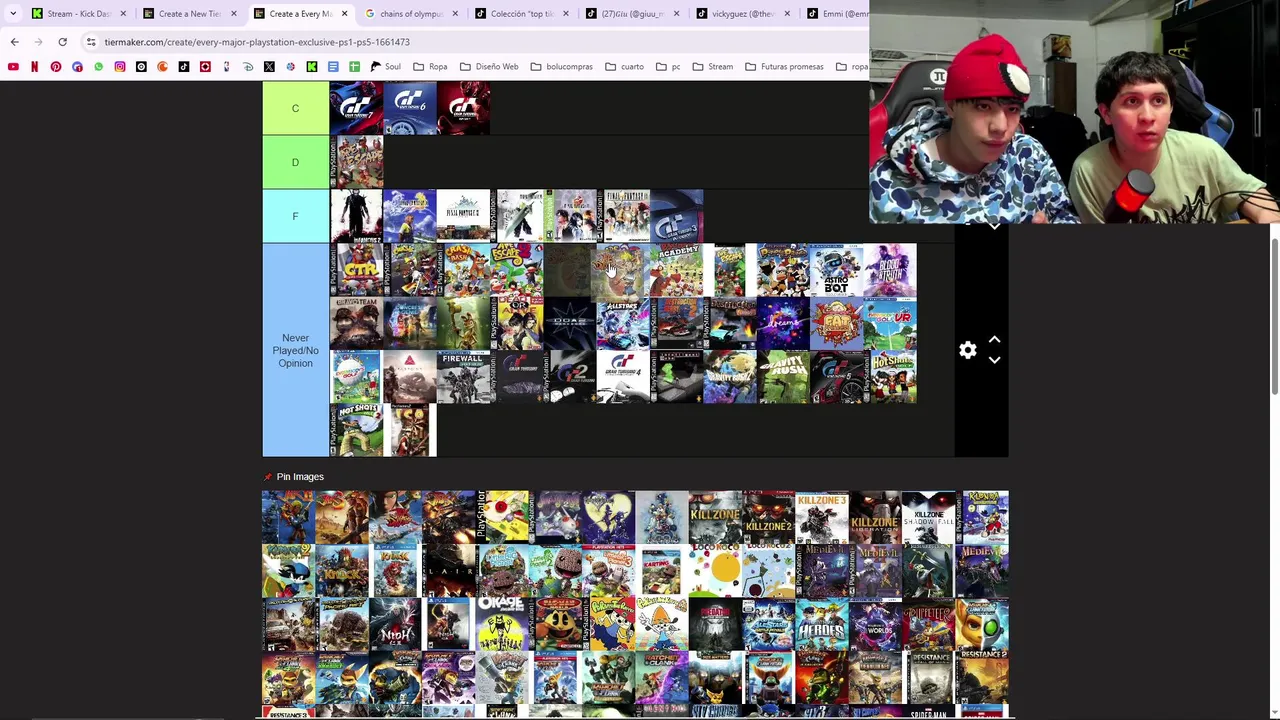Switch to Create a New Tier tab
The width and height of the screenshot is (1280, 720).
(x=188, y=14)
